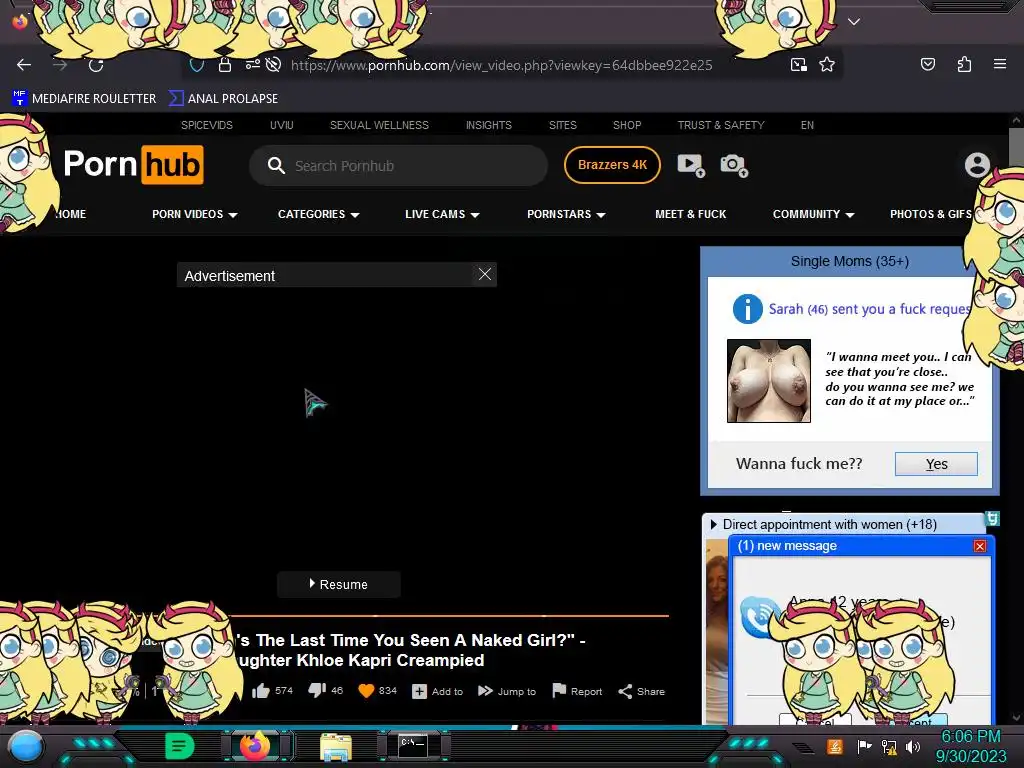
Task: Open the SHOP top link
Action: 627,125
